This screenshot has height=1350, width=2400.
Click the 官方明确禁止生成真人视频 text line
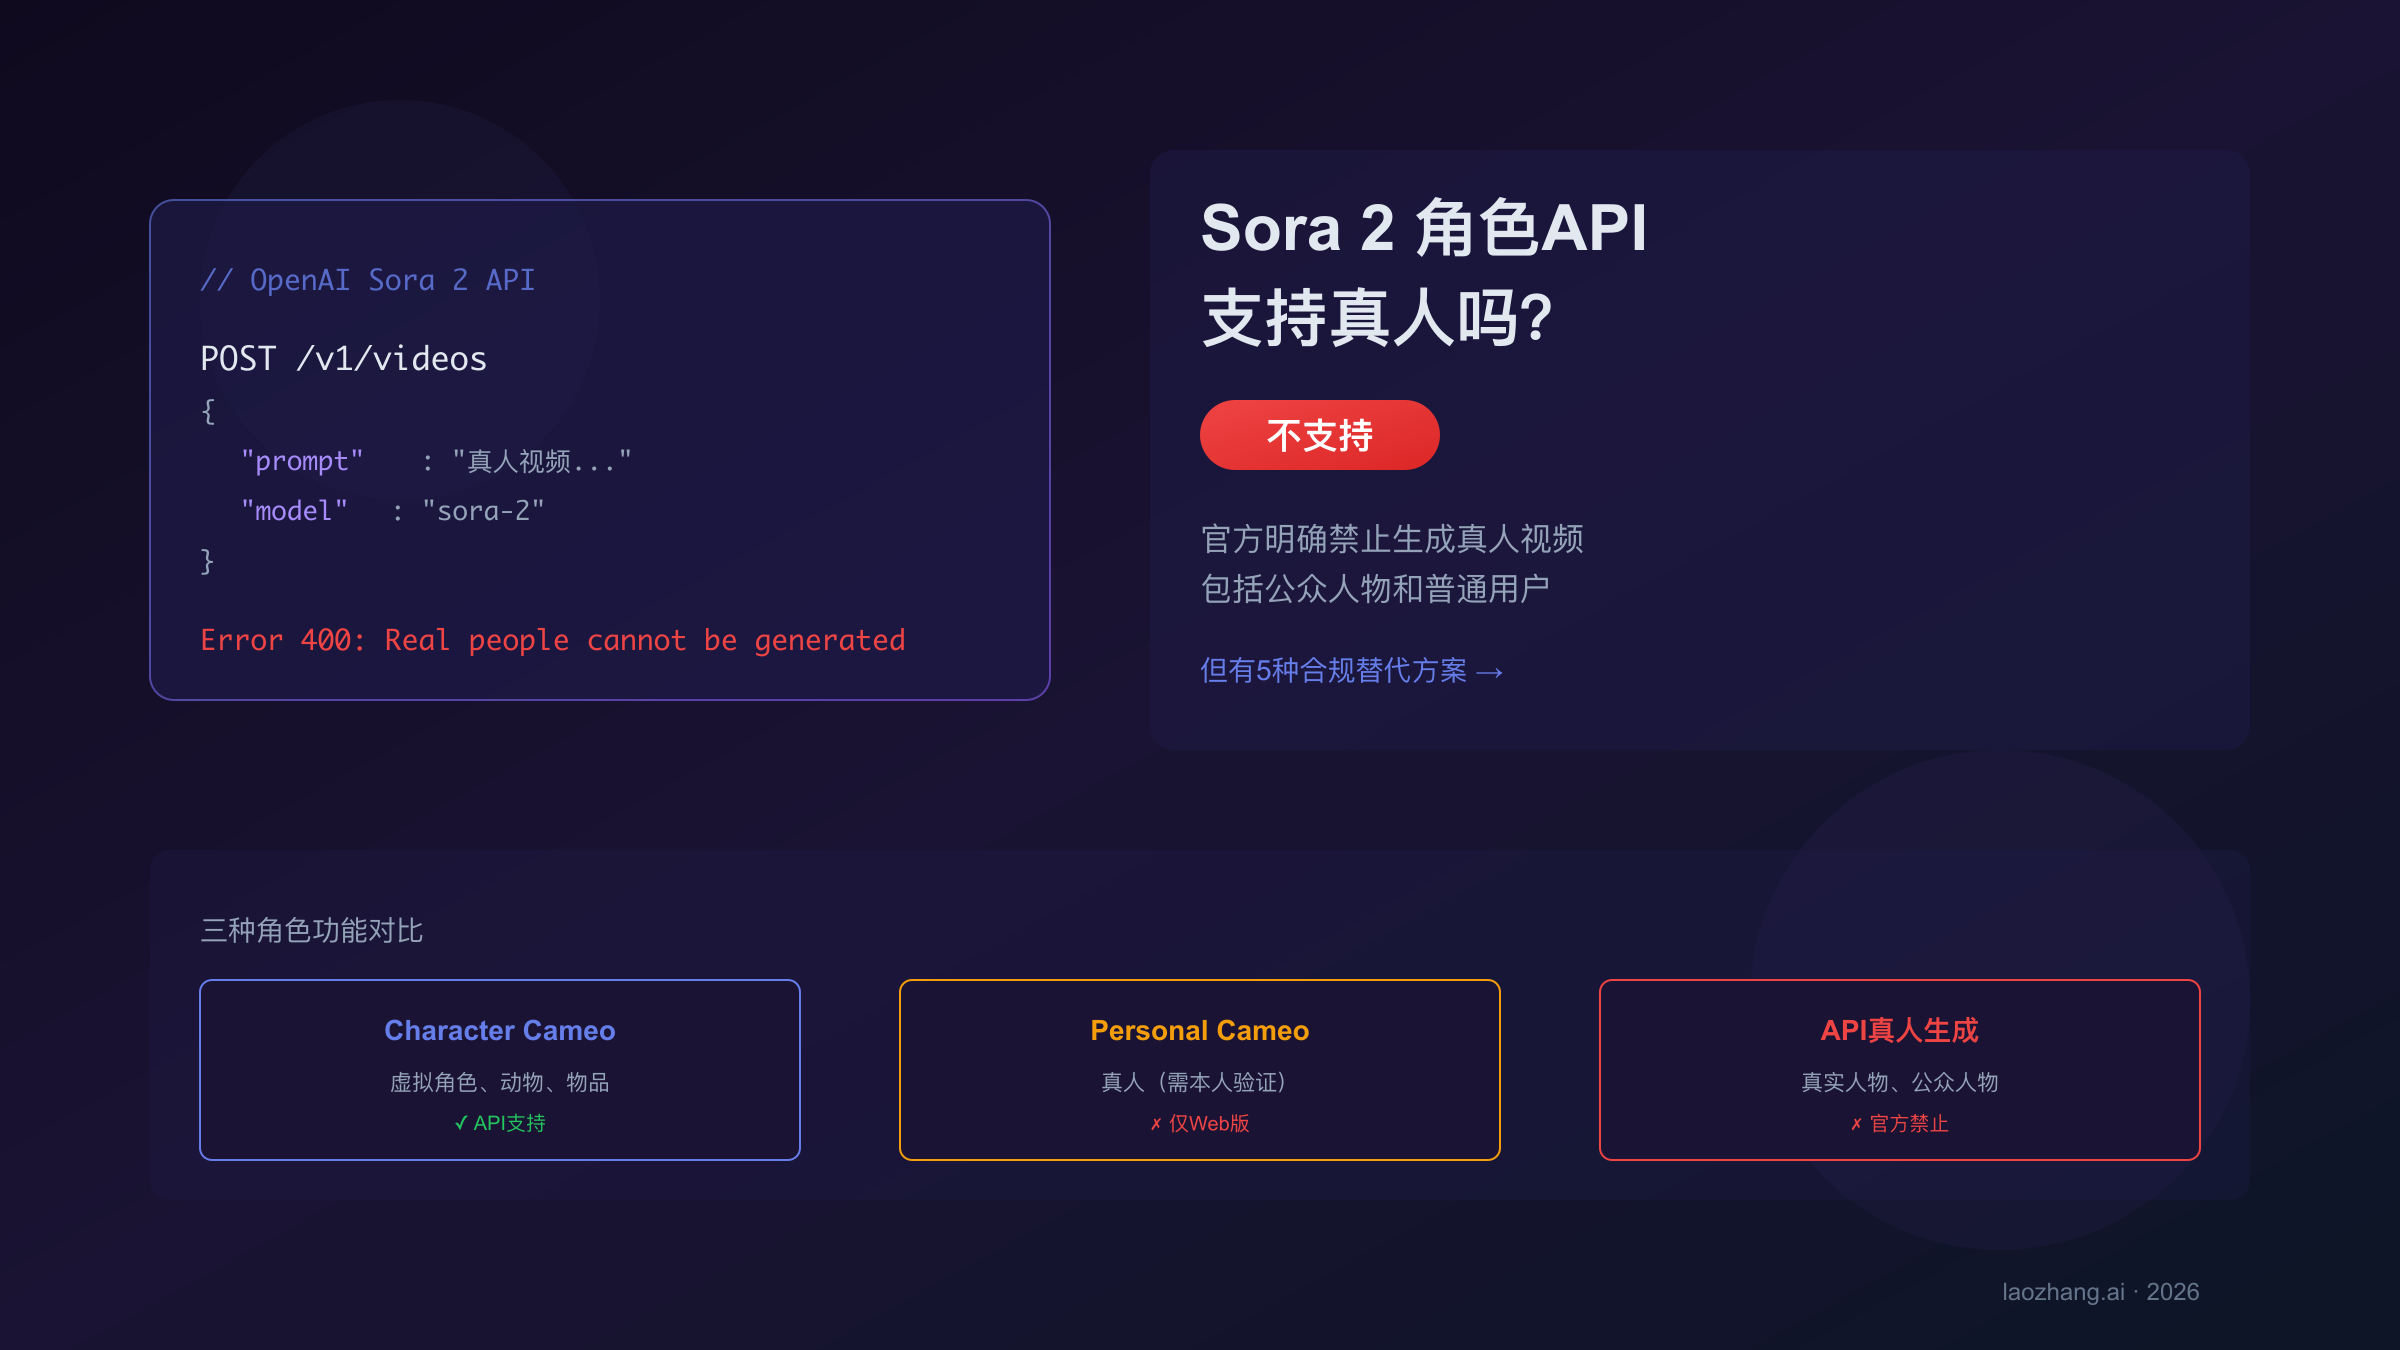[1392, 539]
